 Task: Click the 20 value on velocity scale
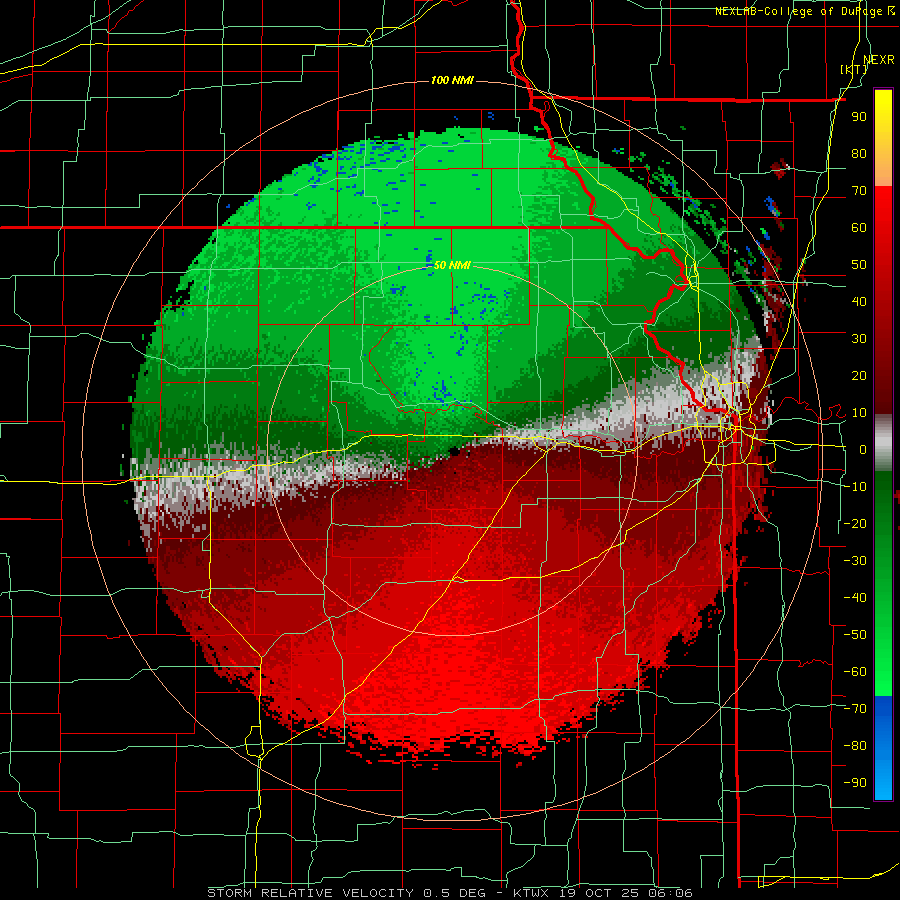[x=859, y=375]
